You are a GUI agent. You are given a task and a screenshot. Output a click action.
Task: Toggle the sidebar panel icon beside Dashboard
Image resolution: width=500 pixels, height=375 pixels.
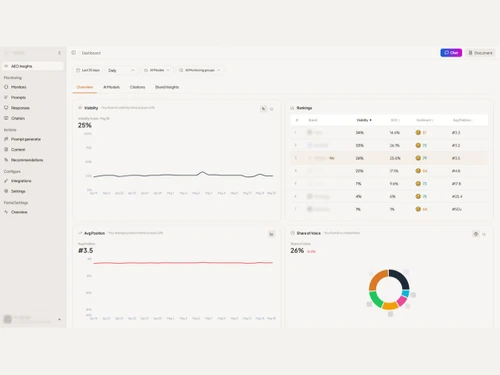click(74, 53)
